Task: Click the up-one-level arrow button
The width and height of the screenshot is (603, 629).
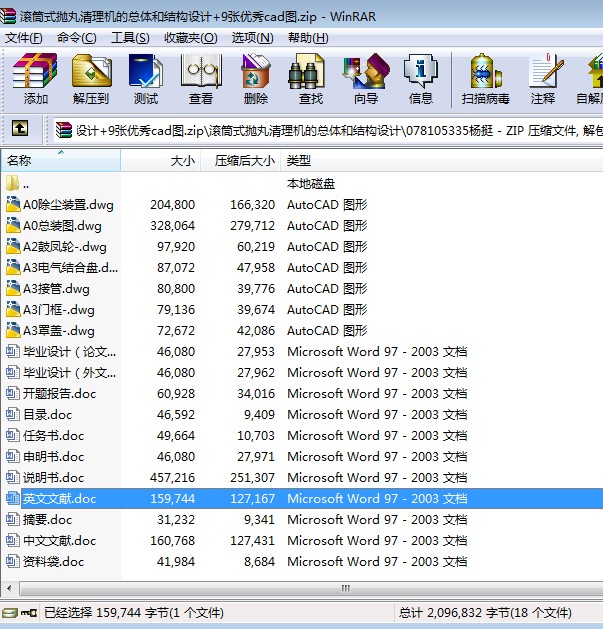Action: [20, 129]
